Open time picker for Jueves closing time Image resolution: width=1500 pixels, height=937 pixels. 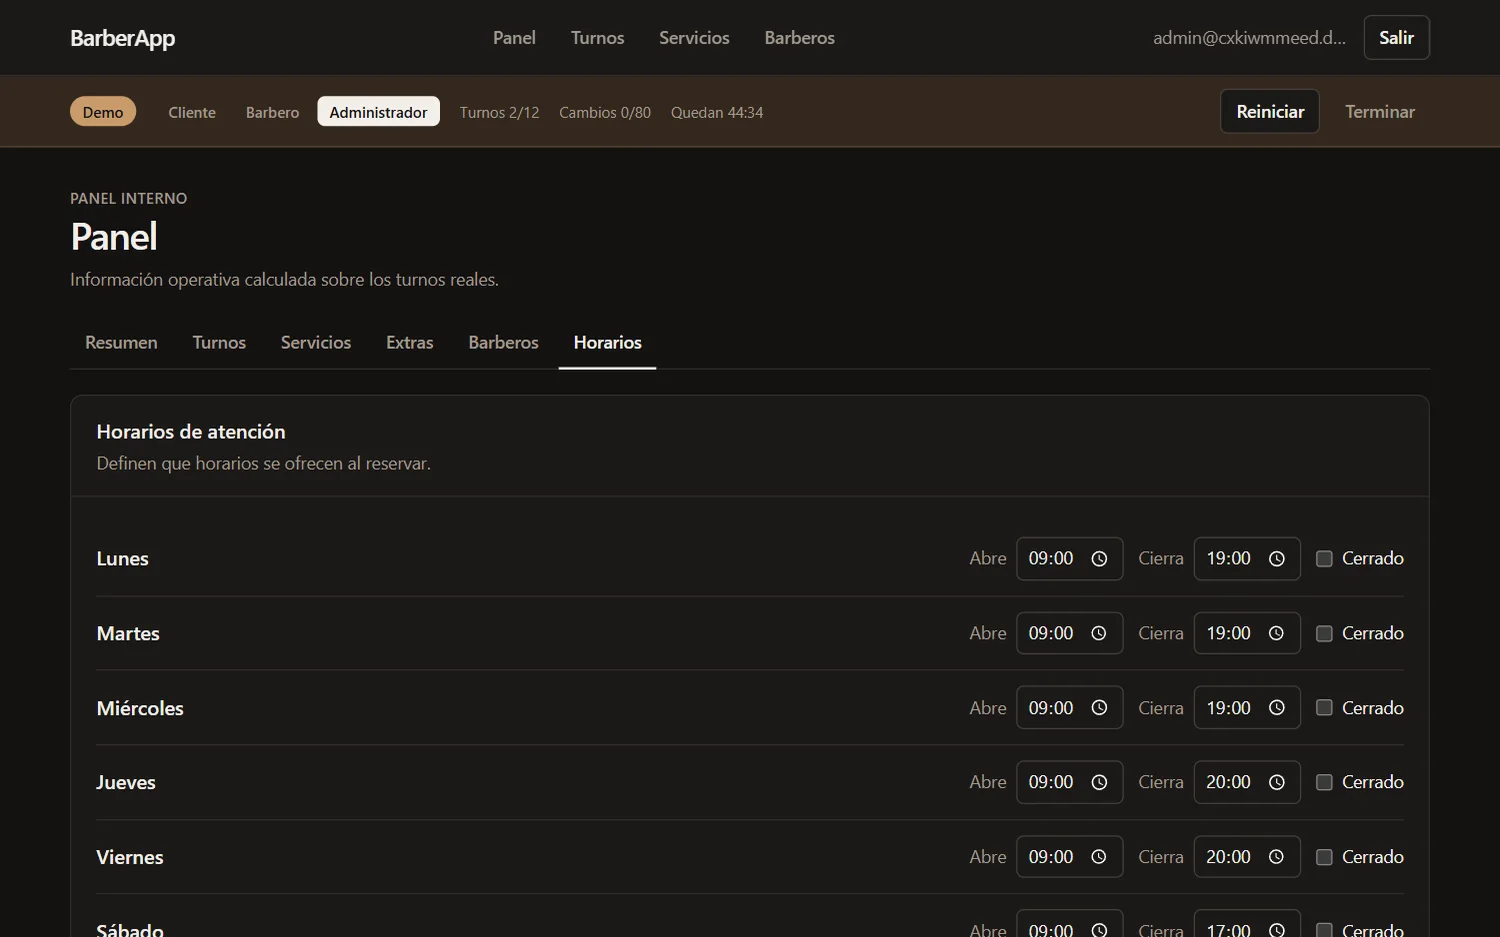1277,783
